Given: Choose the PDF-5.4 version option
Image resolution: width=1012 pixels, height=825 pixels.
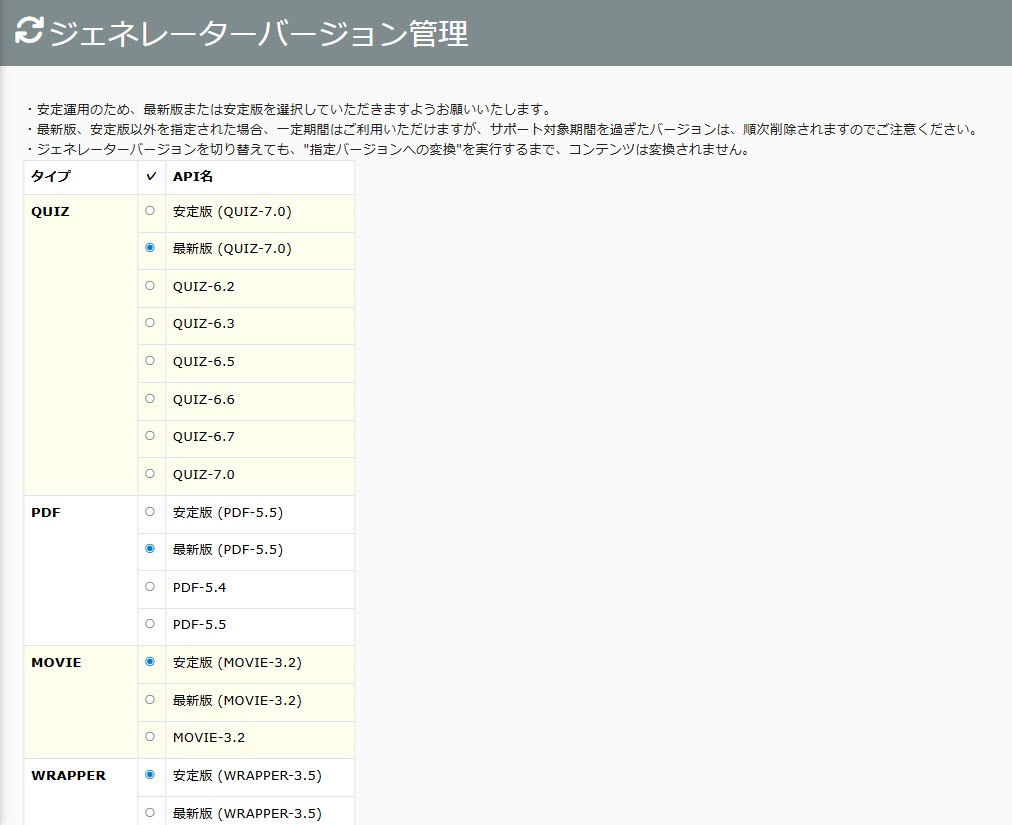Looking at the screenshot, I should click(x=150, y=586).
